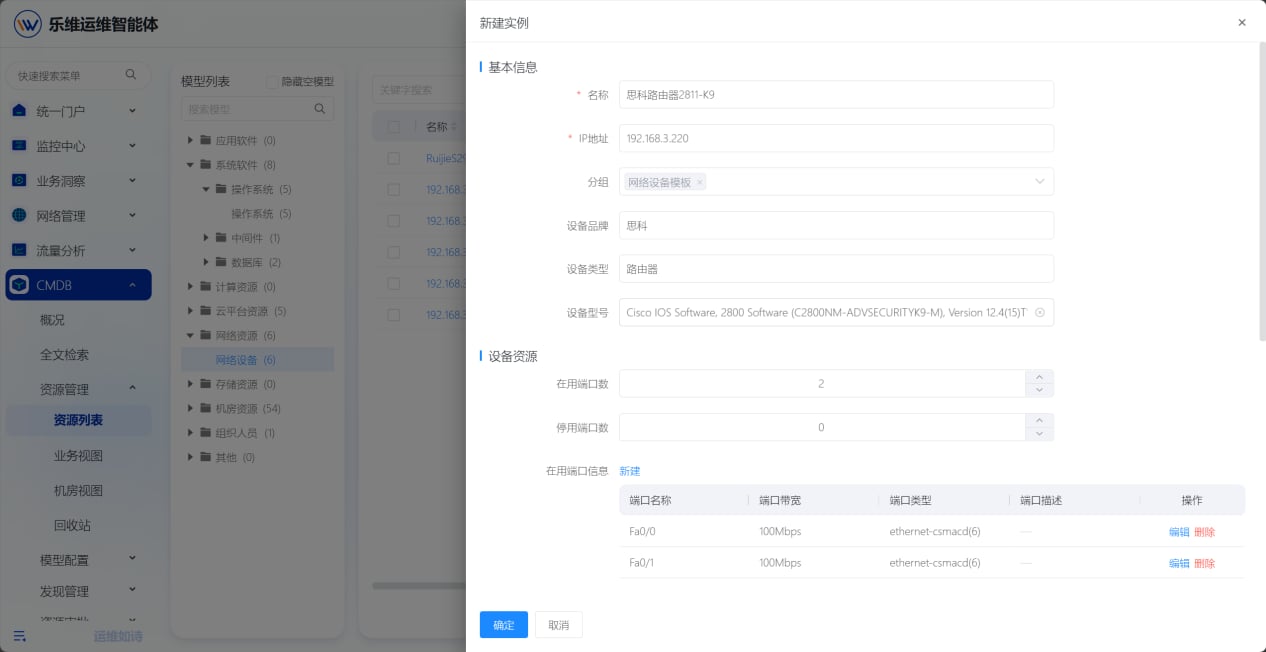Screen dimensions: 1266x652
Task: Click the folder icon beside 机房资源
Action: point(206,409)
